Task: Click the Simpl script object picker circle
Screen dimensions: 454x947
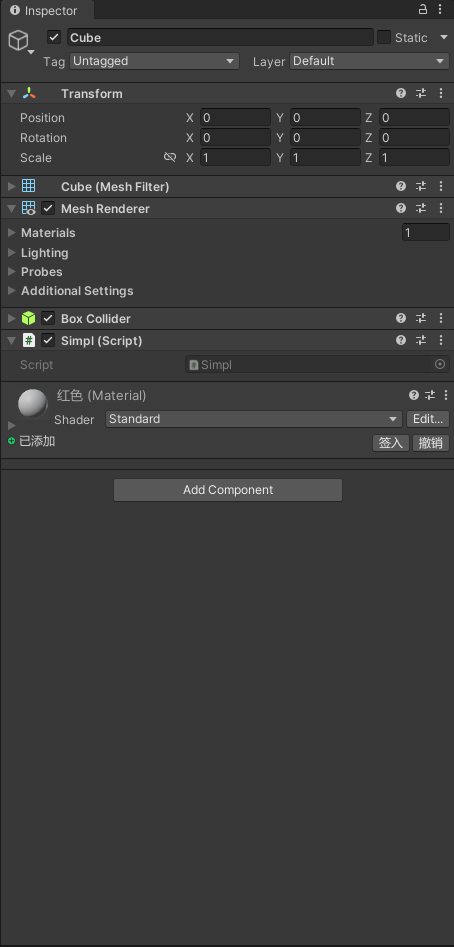Action: click(440, 364)
